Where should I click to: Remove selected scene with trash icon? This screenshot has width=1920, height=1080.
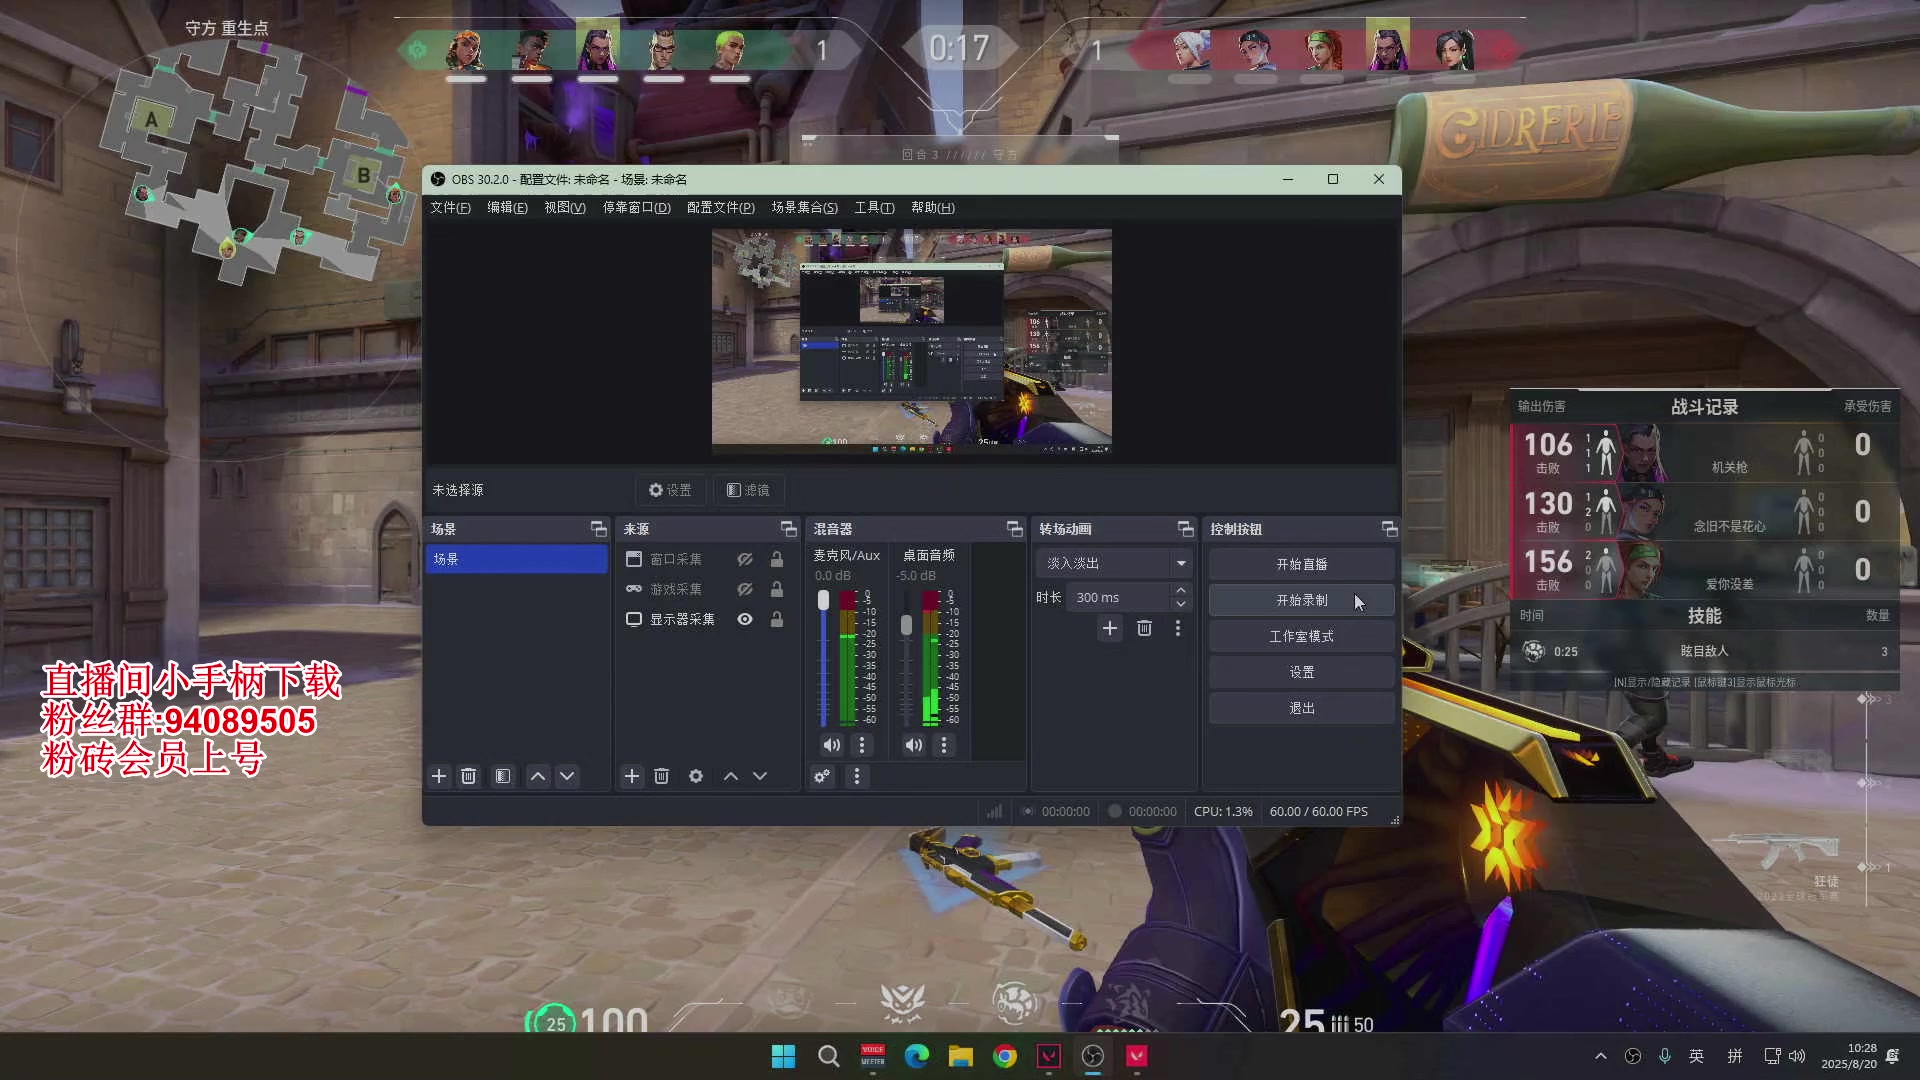coord(468,776)
